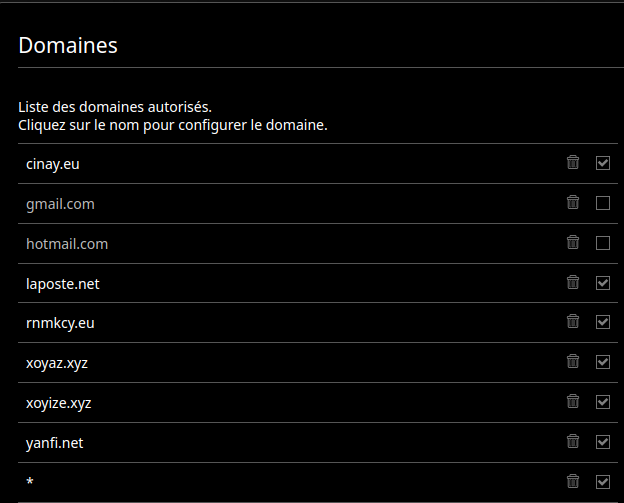Configure the laposte.net domain

(62, 283)
